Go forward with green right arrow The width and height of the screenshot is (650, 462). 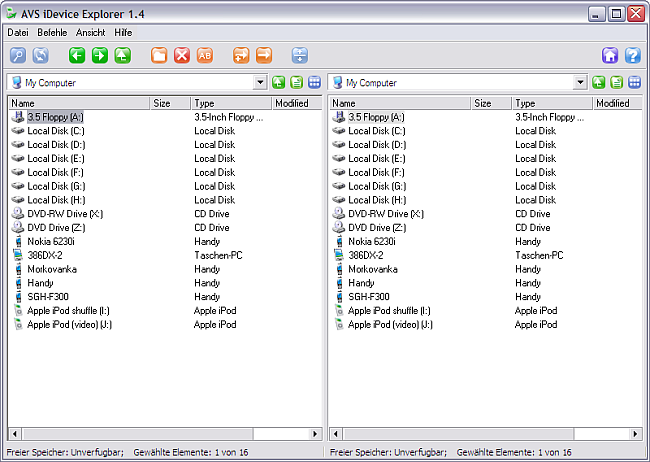point(100,55)
